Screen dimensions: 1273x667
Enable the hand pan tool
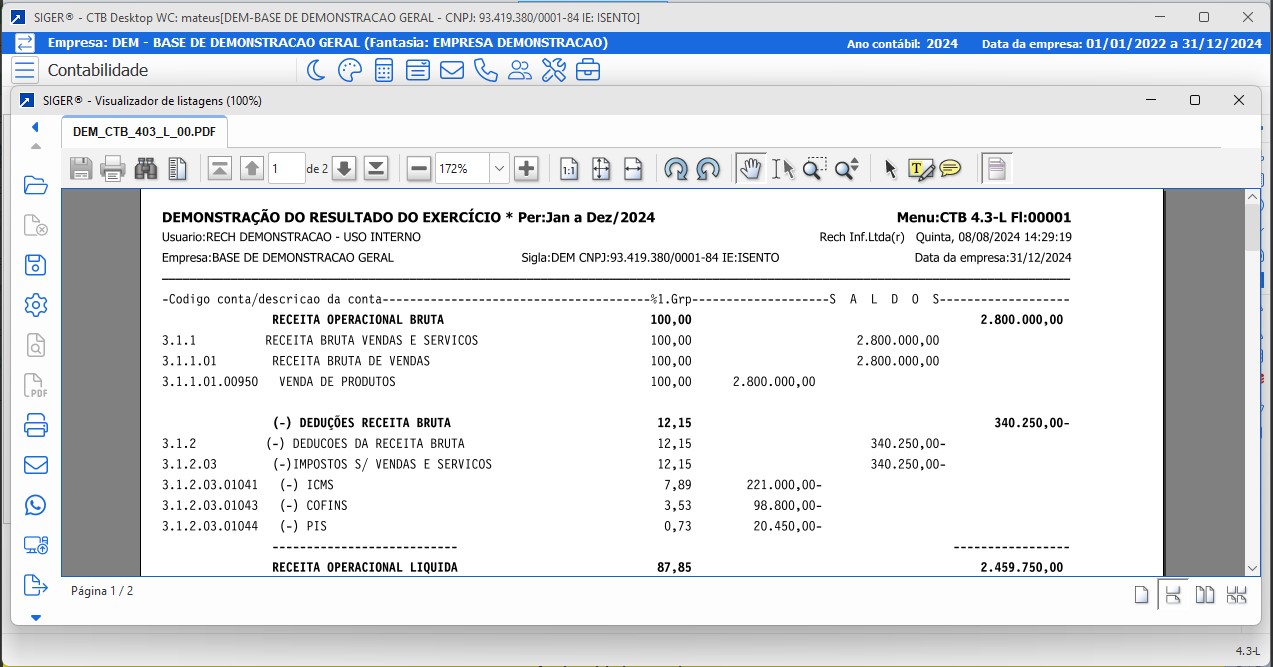point(749,169)
